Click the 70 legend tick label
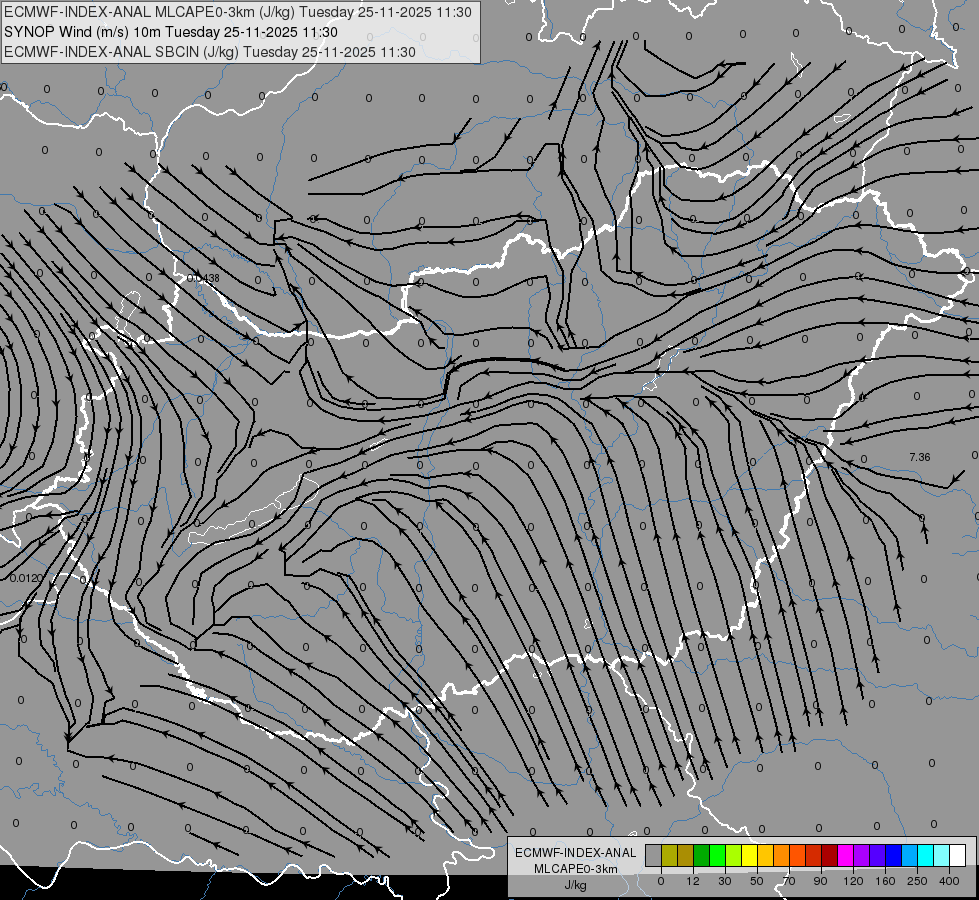Viewport: 979px width, 900px height. point(789,881)
